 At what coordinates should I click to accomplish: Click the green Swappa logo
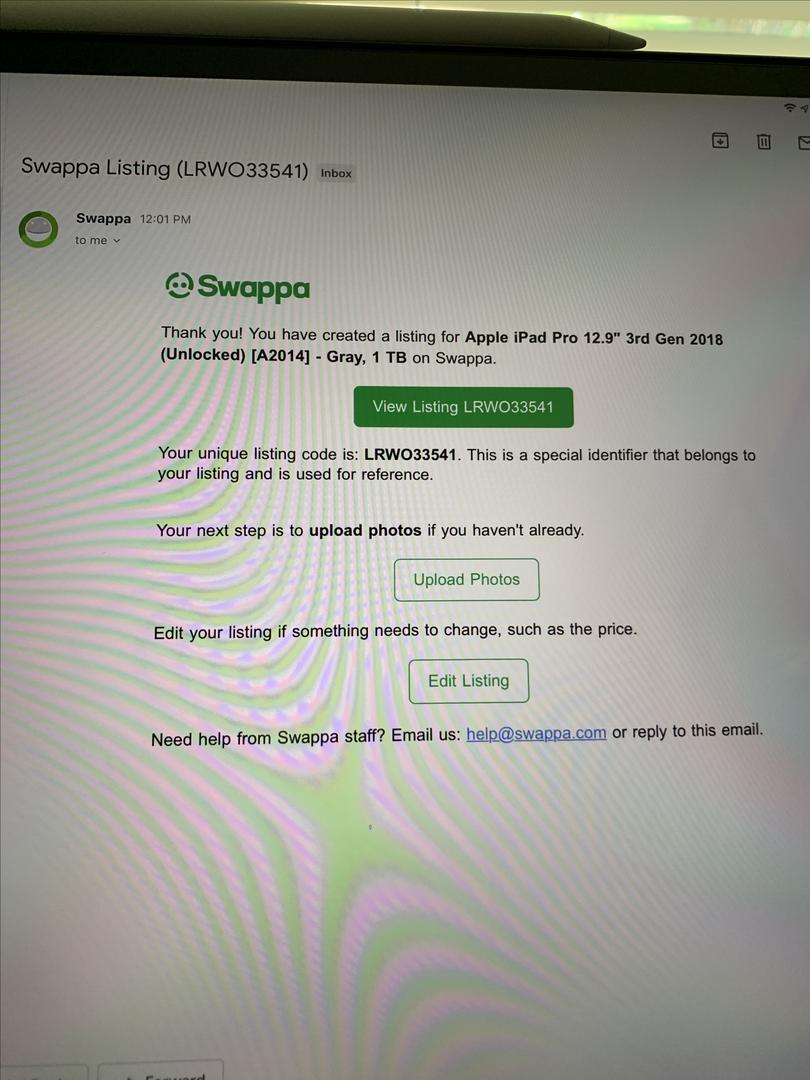pos(238,287)
